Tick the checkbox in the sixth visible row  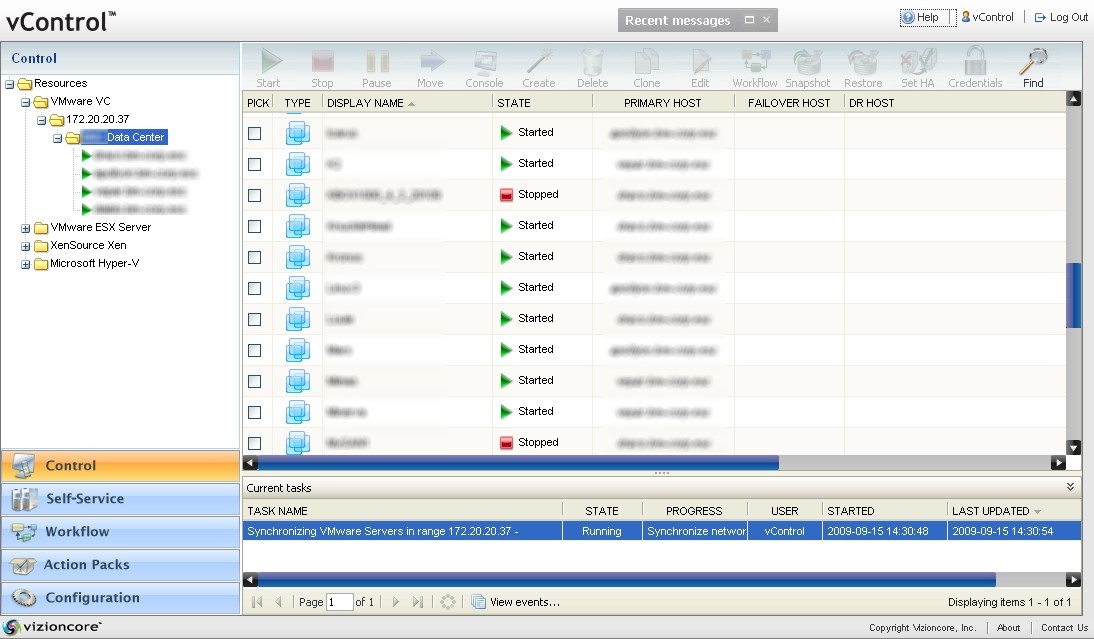point(255,288)
